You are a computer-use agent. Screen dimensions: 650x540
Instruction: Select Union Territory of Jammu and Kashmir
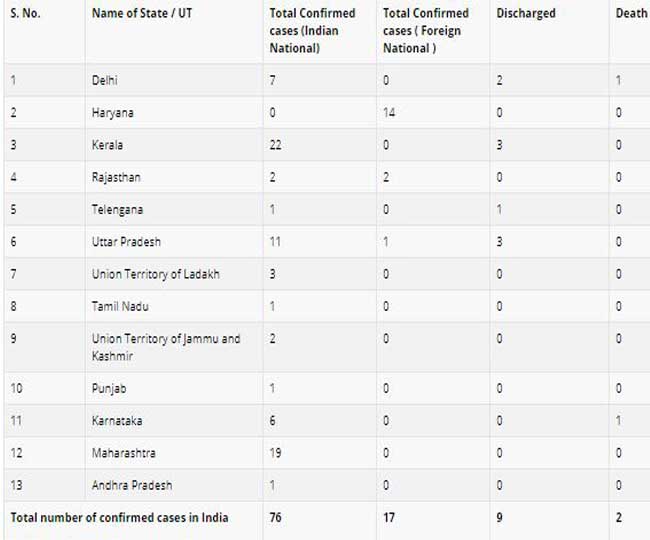(x=166, y=347)
